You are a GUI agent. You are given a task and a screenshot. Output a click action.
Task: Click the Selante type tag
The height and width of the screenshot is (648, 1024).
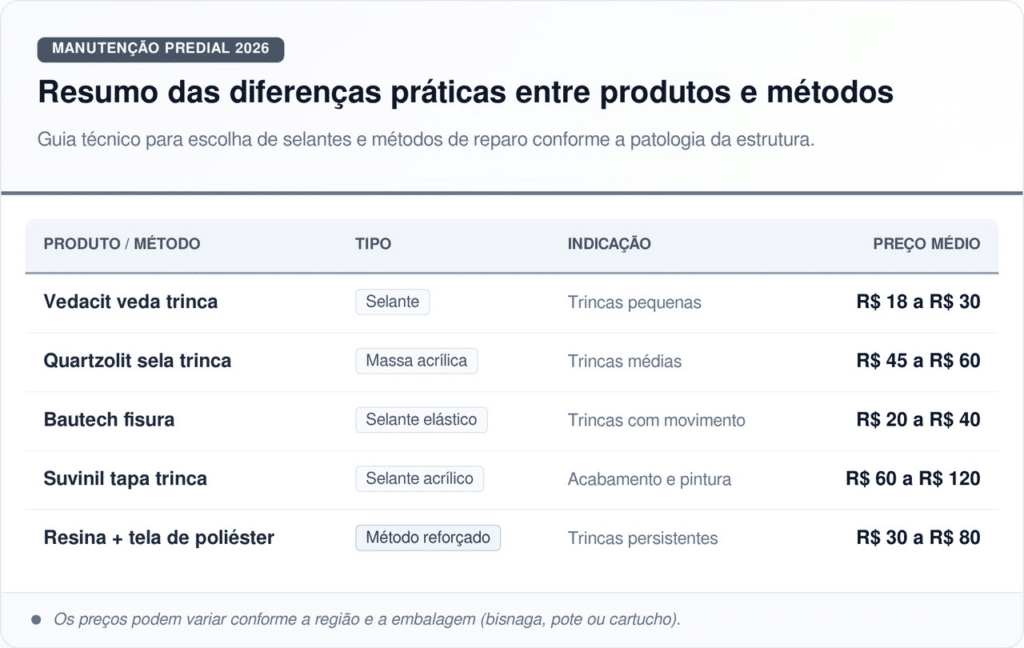tap(392, 302)
